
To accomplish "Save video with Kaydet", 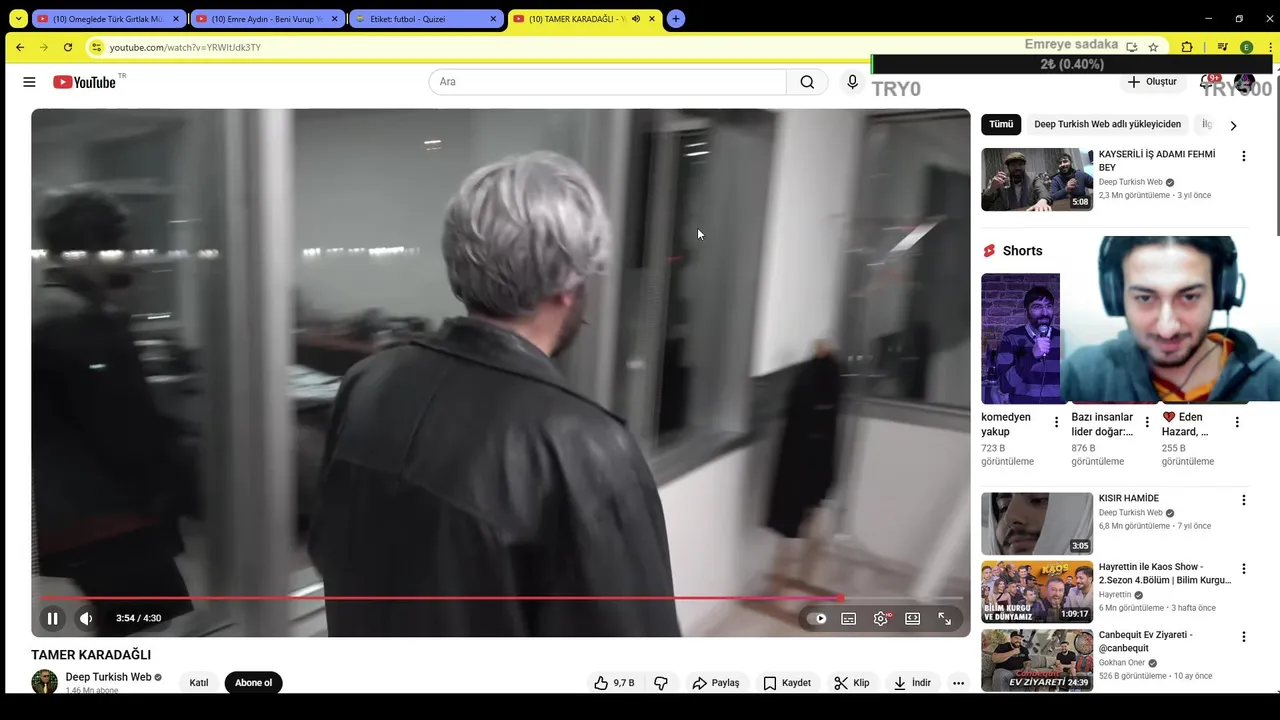I will [x=787, y=683].
